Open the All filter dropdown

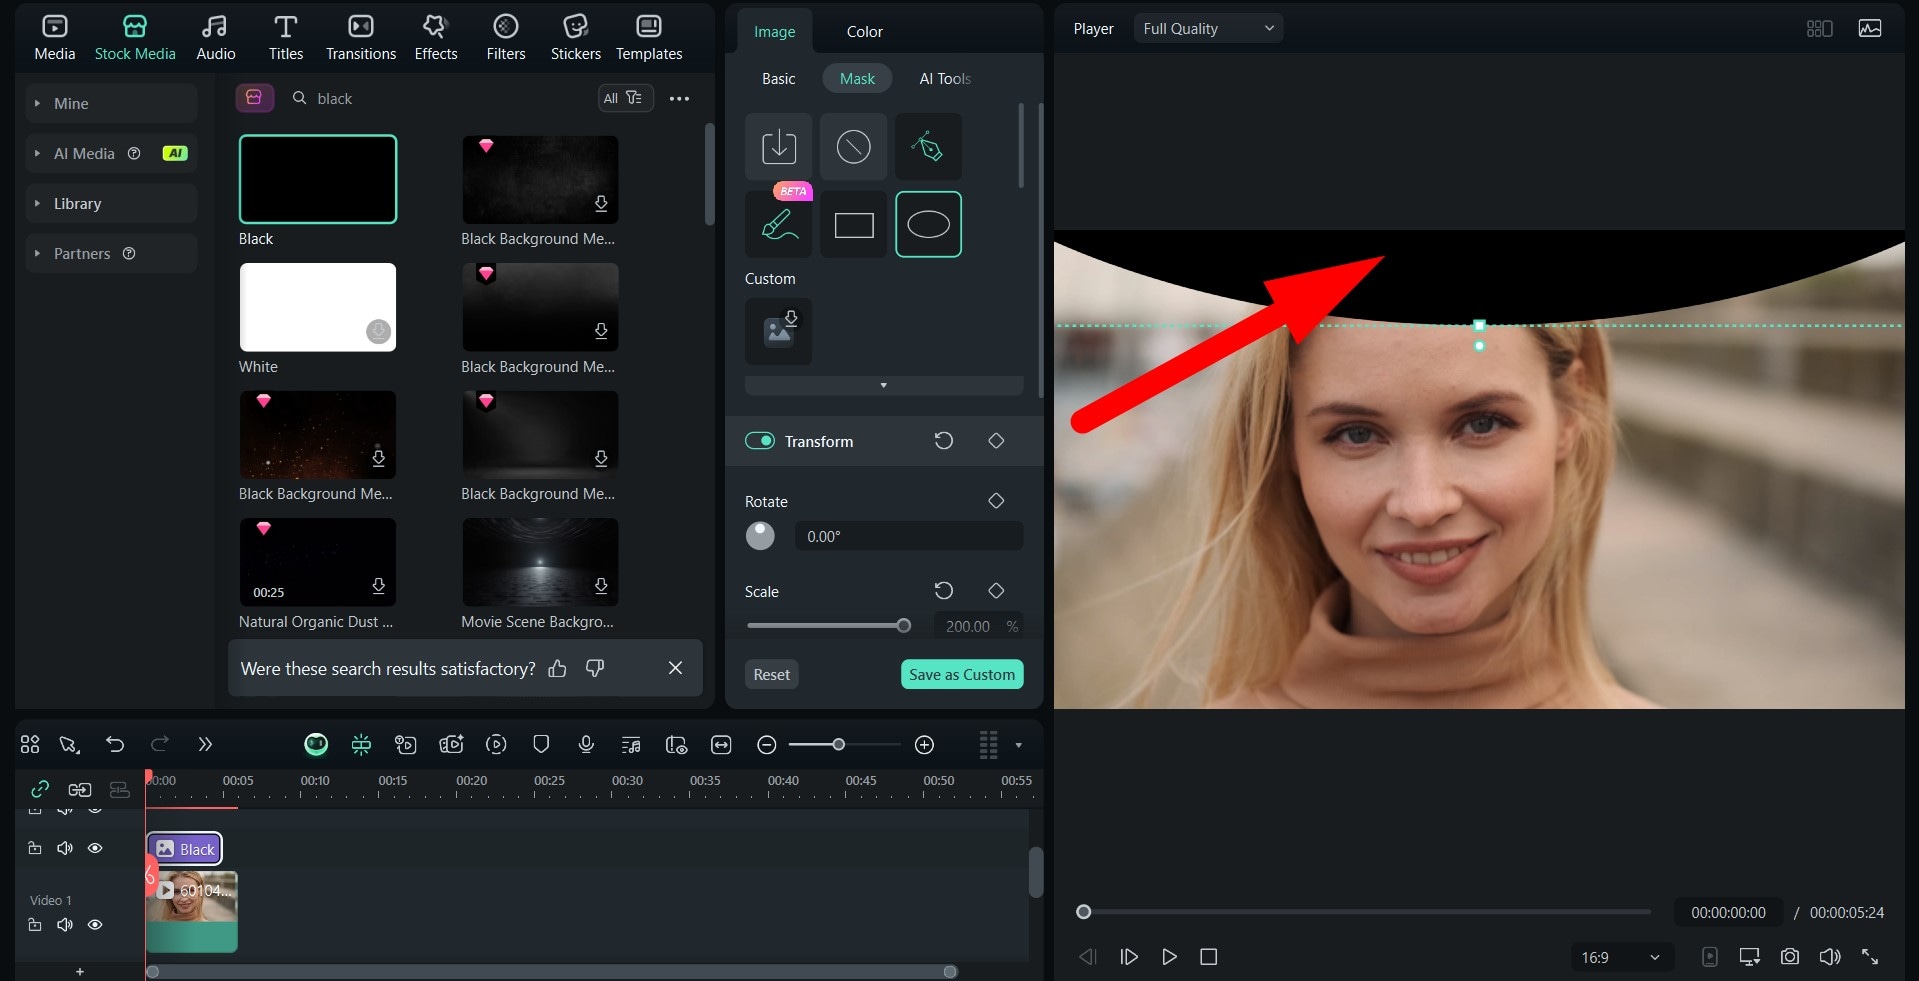click(x=625, y=98)
